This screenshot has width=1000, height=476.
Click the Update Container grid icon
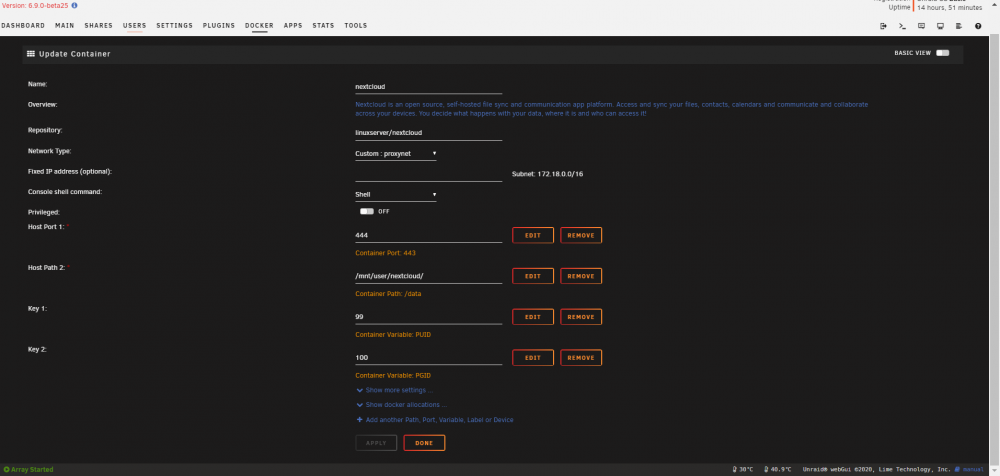[31, 54]
